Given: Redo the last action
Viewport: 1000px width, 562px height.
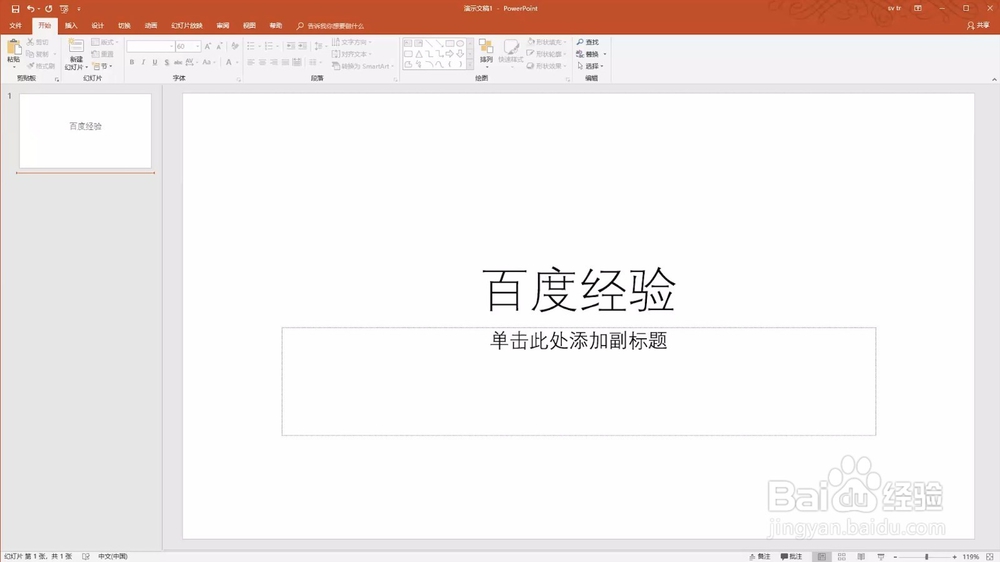Looking at the screenshot, I should point(48,9).
